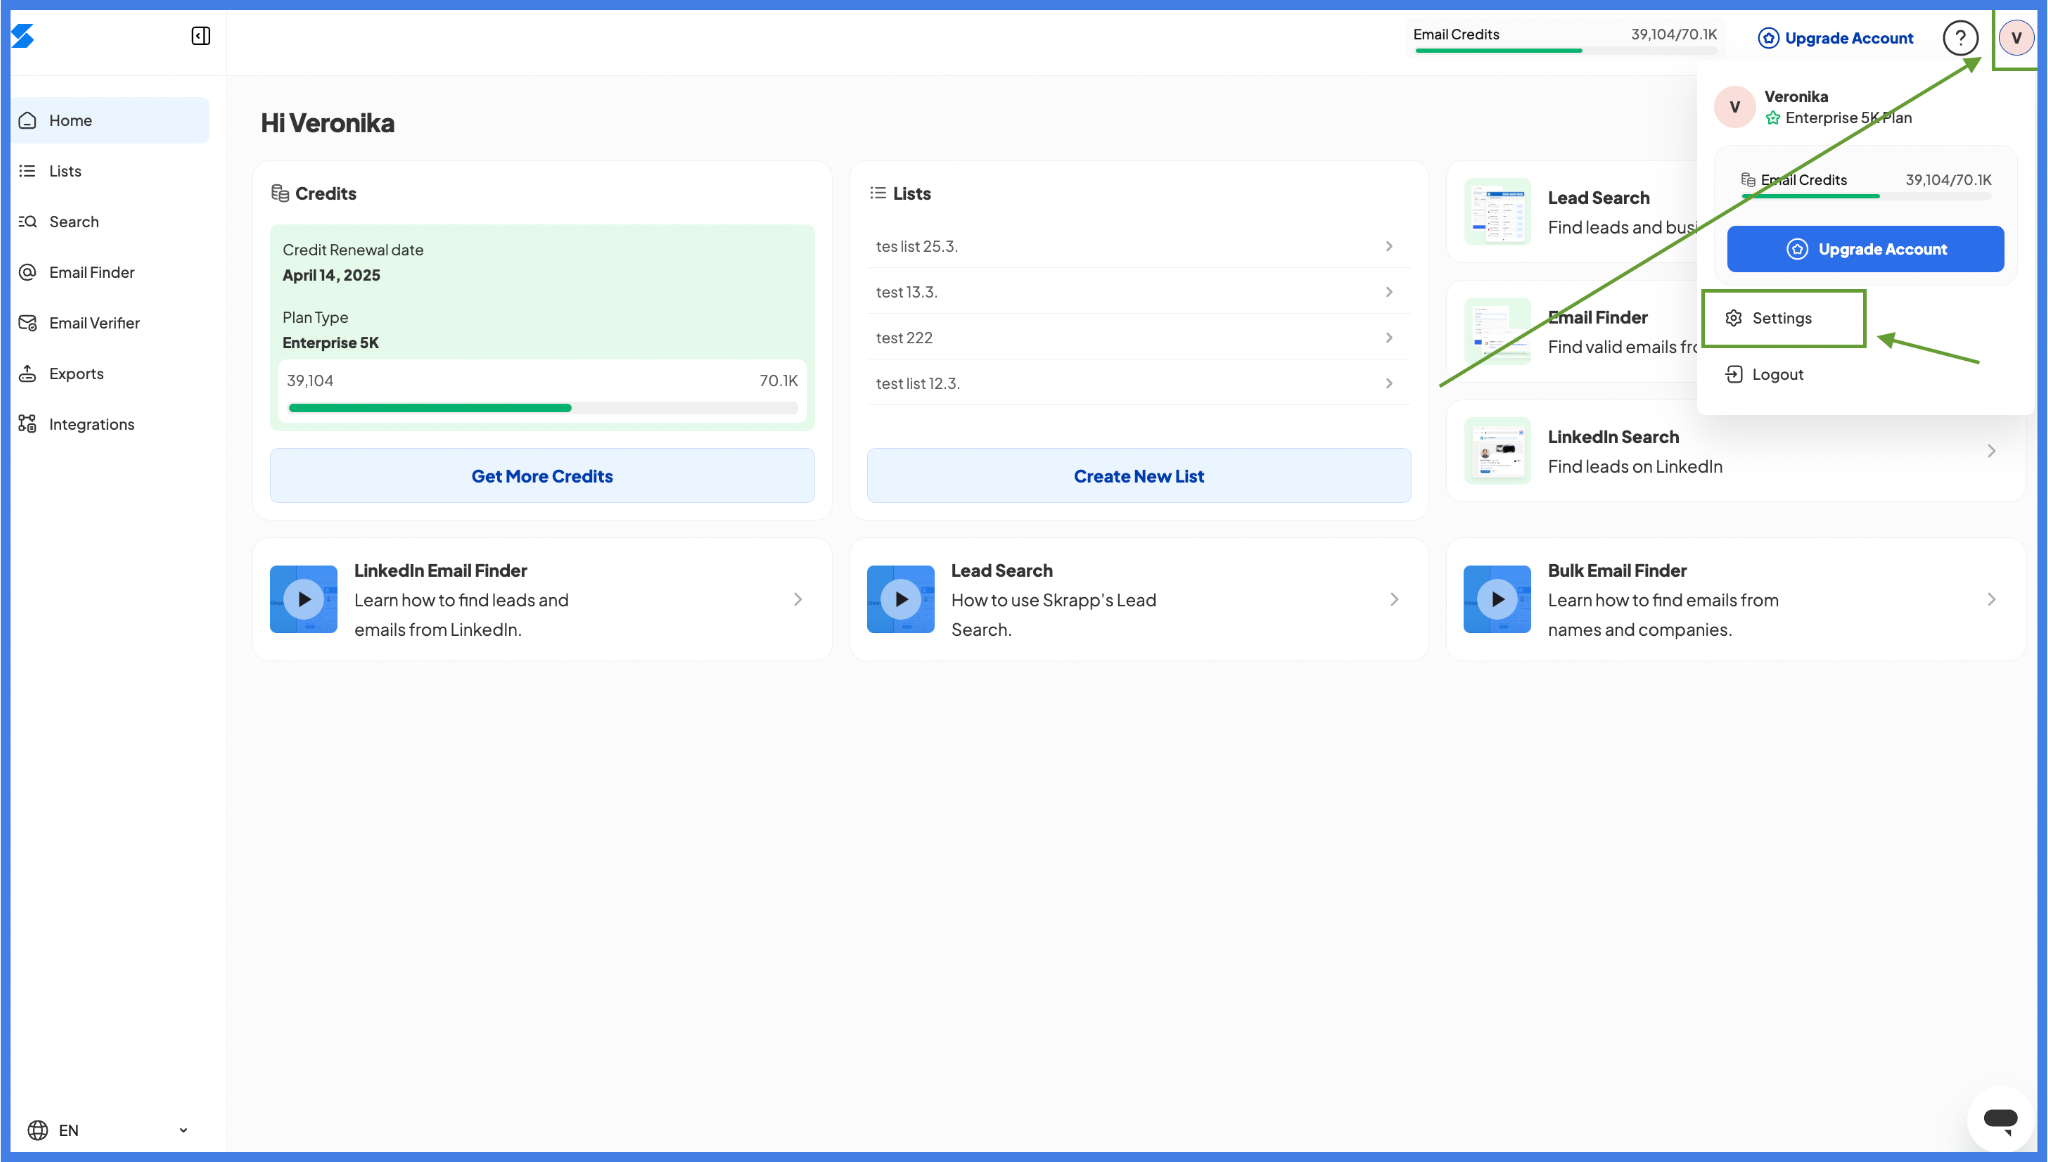2048x1162 pixels.
Task: Click chevron on Lead Search tutorial card
Action: coord(1394,600)
